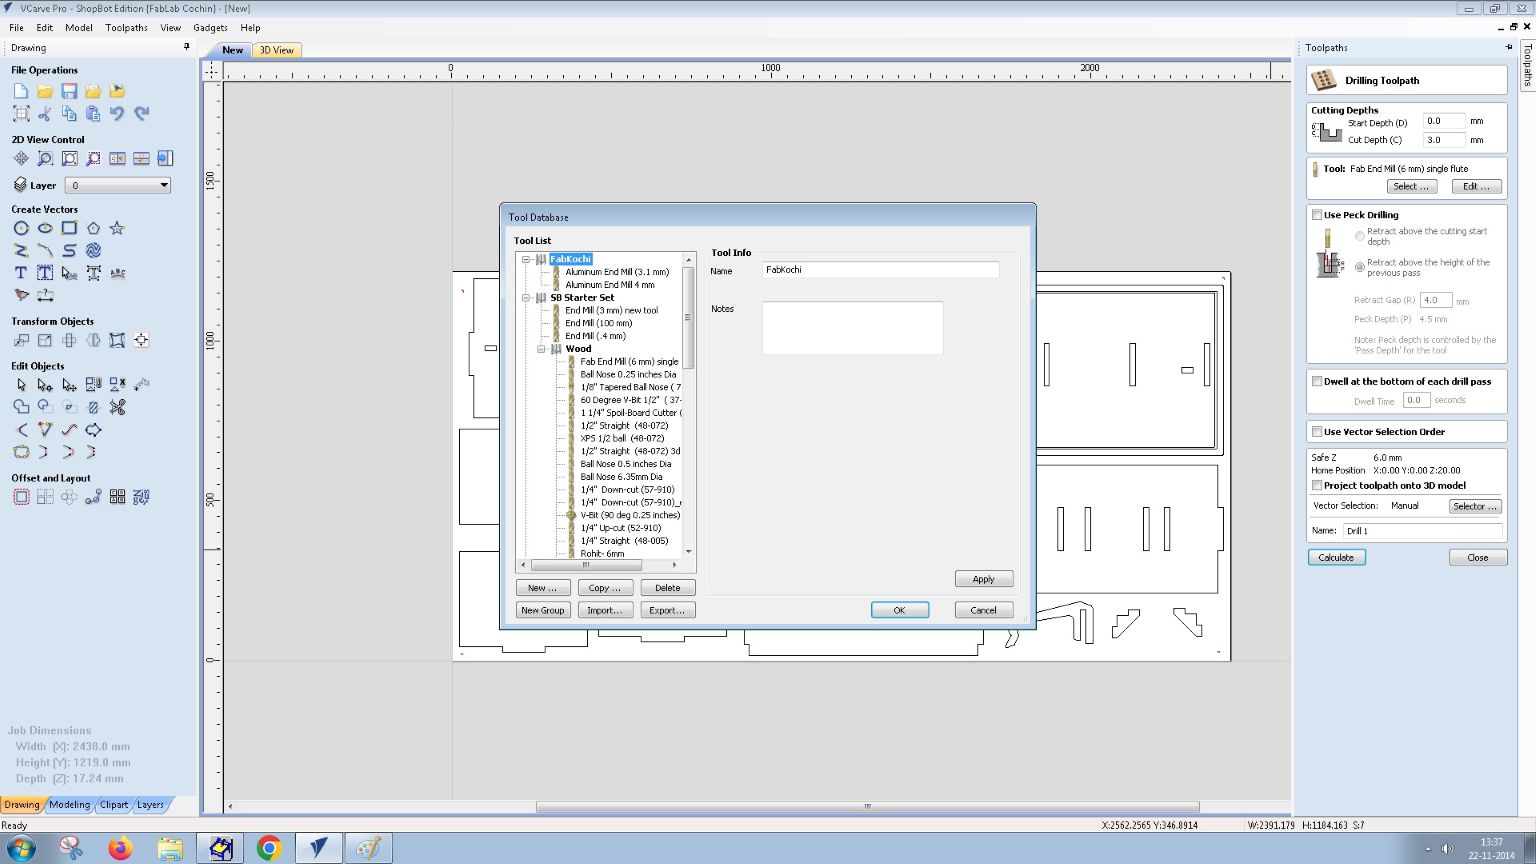Open the Gadgets menu
Screen dimensions: 1536x864
[210, 28]
